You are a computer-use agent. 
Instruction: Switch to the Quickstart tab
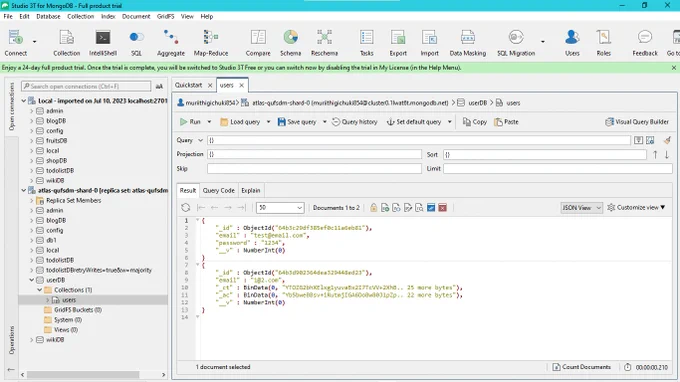coord(188,85)
